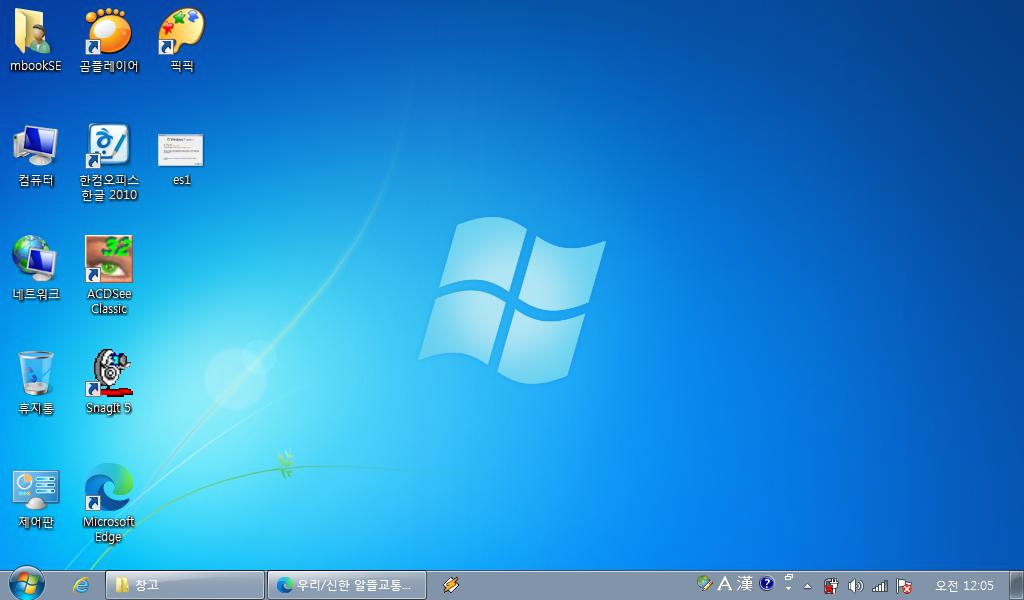This screenshot has height=600, width=1024.
Task: Select the 휴지통 recycle bin icon
Action: point(35,383)
